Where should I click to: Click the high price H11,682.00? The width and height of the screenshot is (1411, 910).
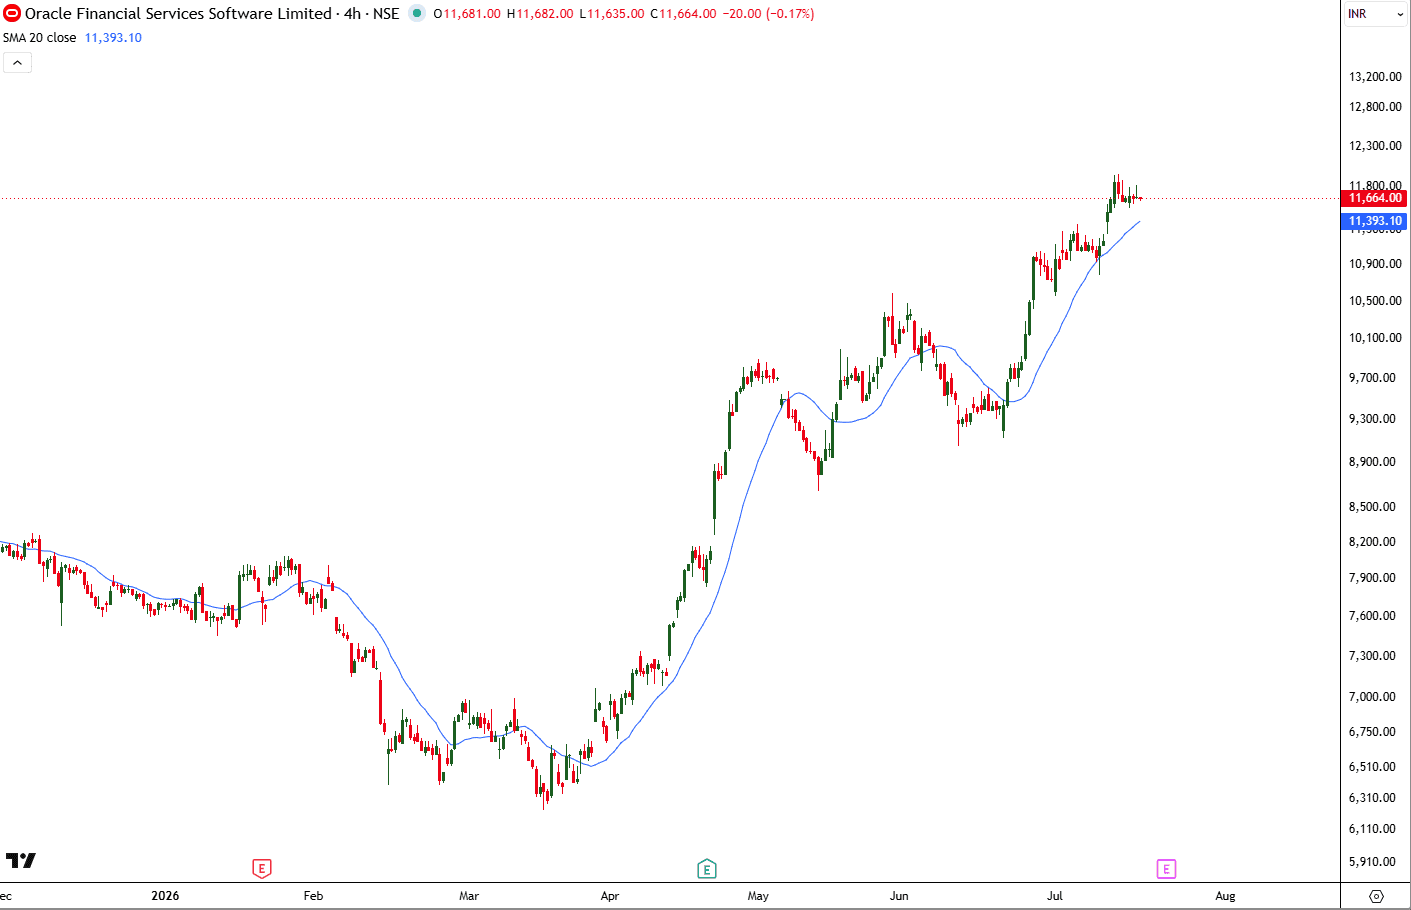(x=540, y=14)
